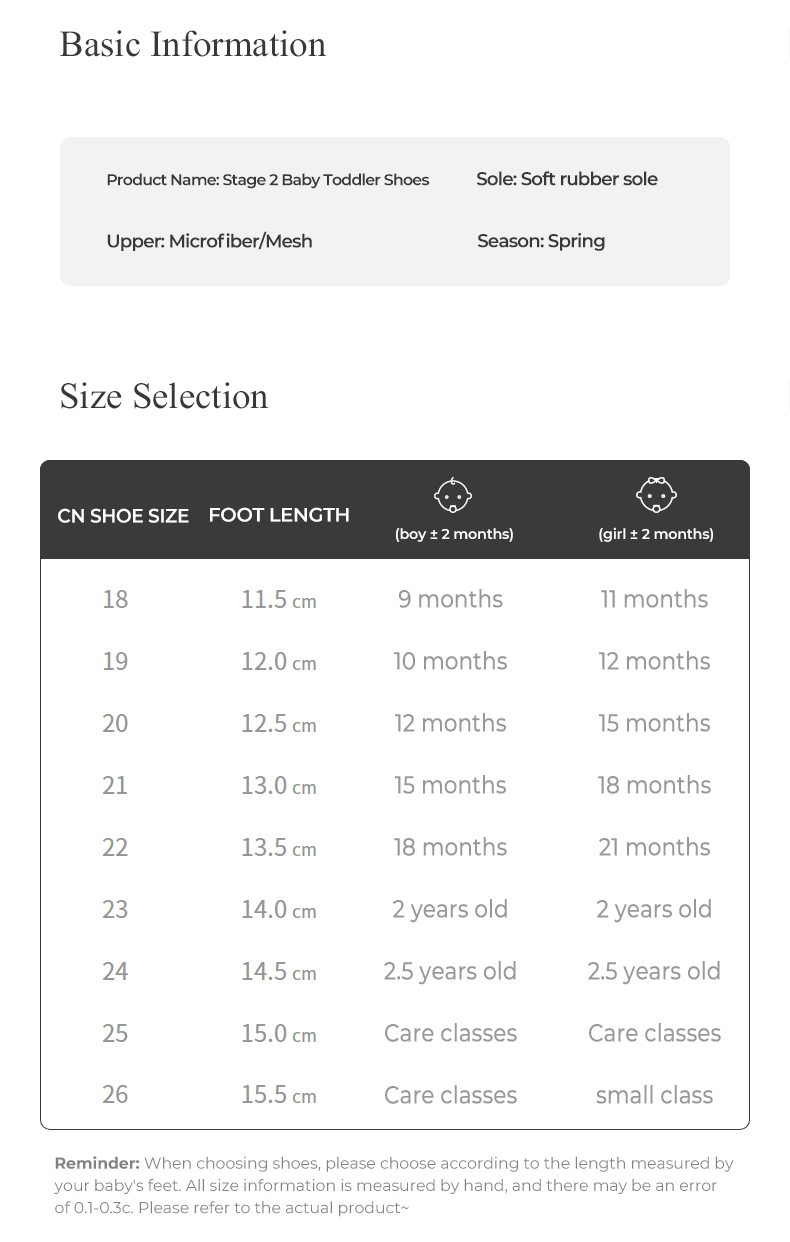Viewport: 790px width, 1242px height.
Task: Click the (girl ± 2 months) label
Action: click(656, 534)
